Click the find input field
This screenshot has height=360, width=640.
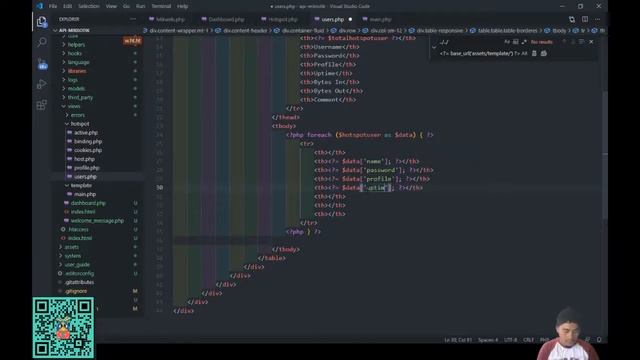[x=471, y=42]
